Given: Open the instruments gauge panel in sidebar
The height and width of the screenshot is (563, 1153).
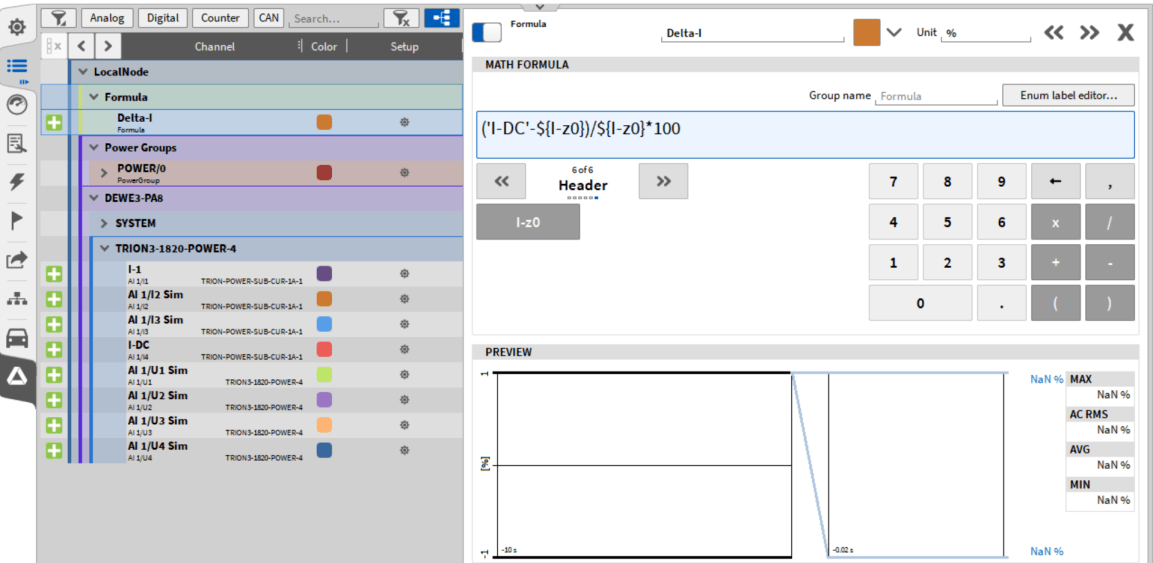Looking at the screenshot, I should [x=17, y=105].
